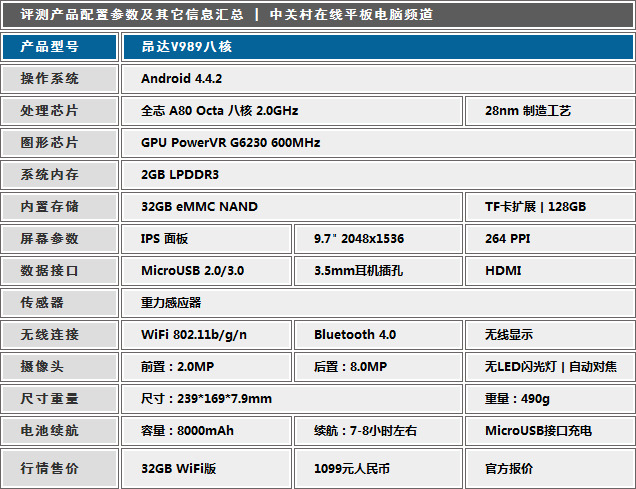This screenshot has height=489, width=636.
Task: Click the 1099元人民币 price cell
Action: [378, 469]
